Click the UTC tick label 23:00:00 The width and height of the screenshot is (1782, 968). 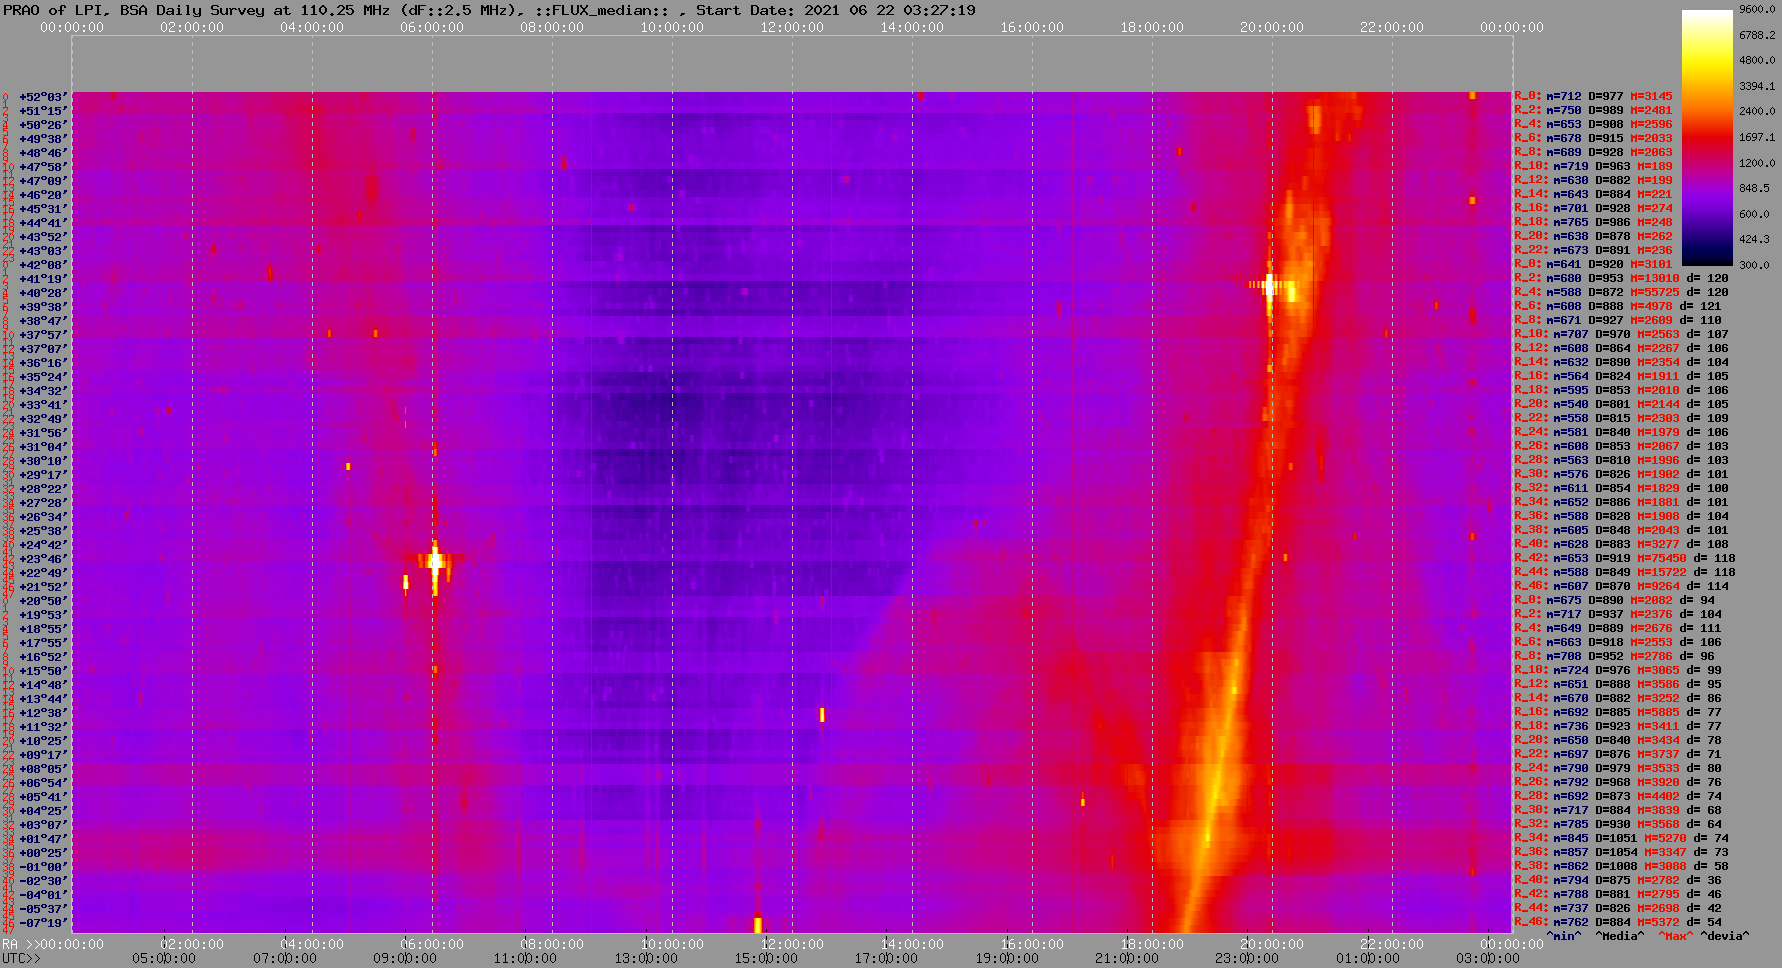pyautogui.click(x=1245, y=959)
